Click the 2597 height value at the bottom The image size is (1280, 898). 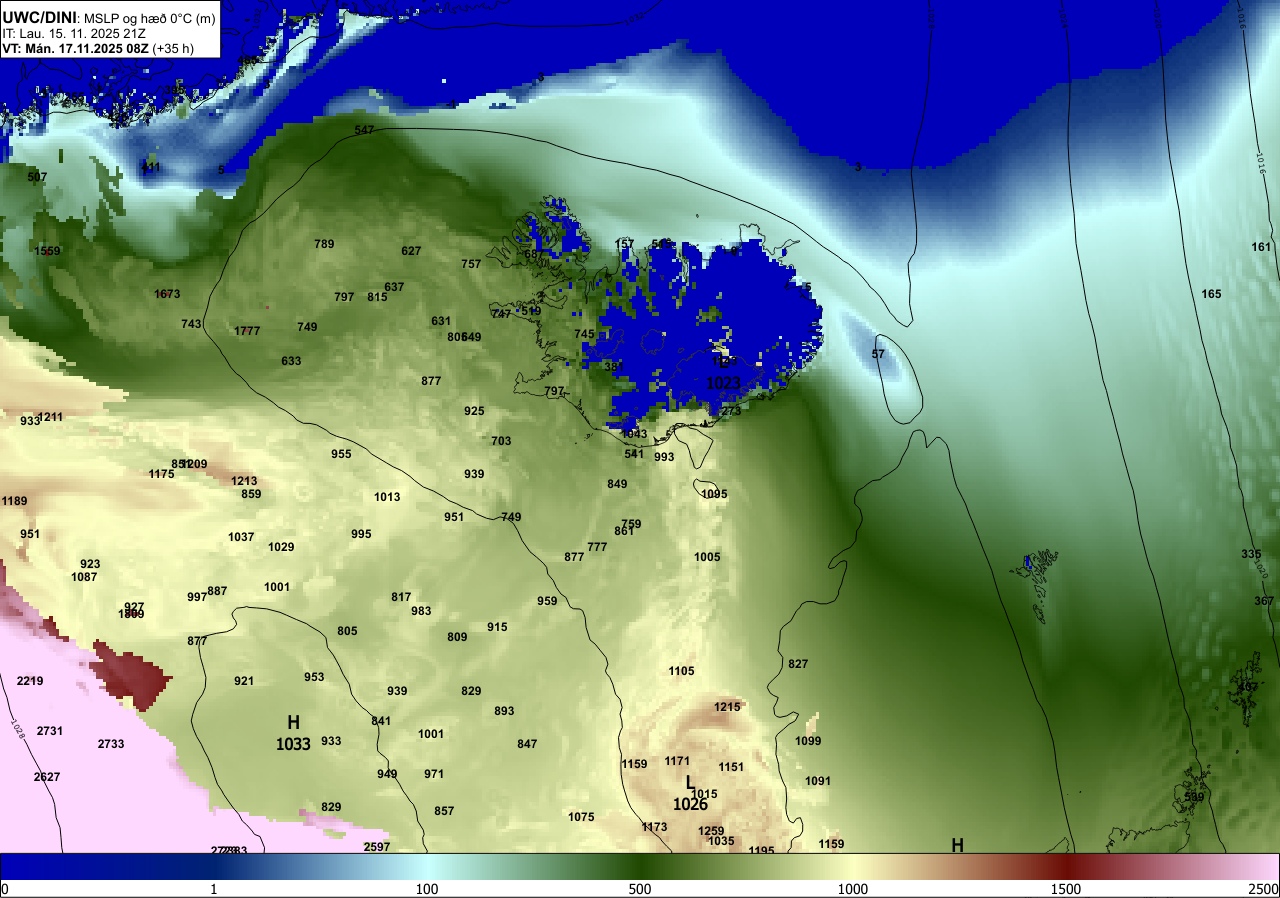tap(377, 847)
